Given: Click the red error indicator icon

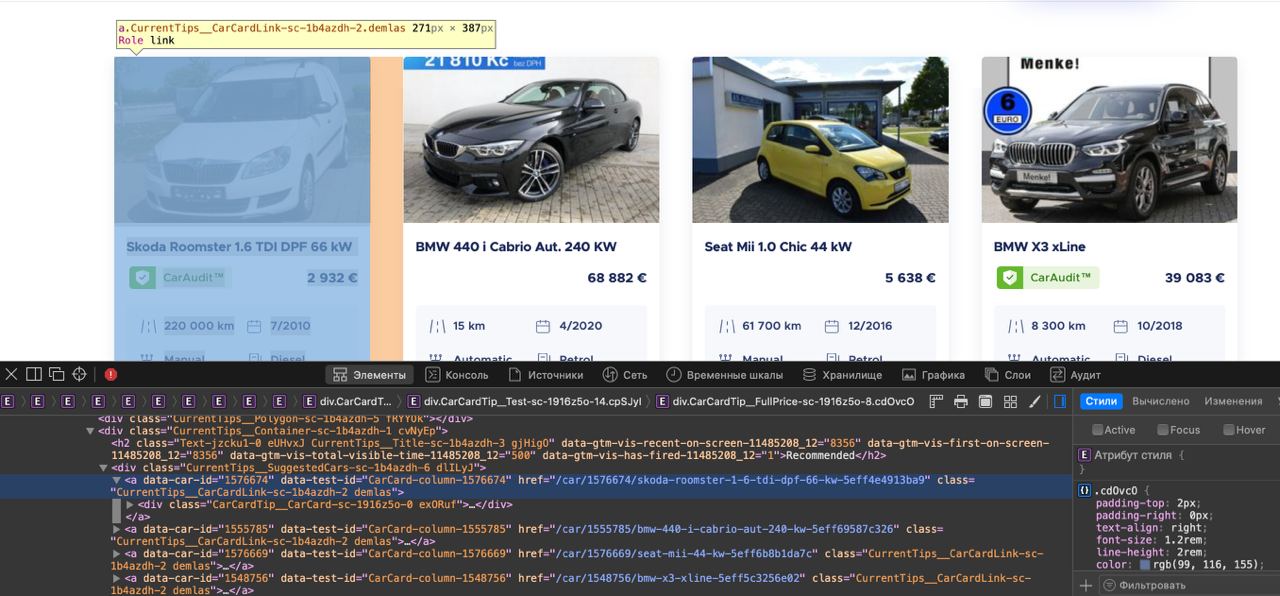Looking at the screenshot, I should pyautogui.click(x=111, y=374).
